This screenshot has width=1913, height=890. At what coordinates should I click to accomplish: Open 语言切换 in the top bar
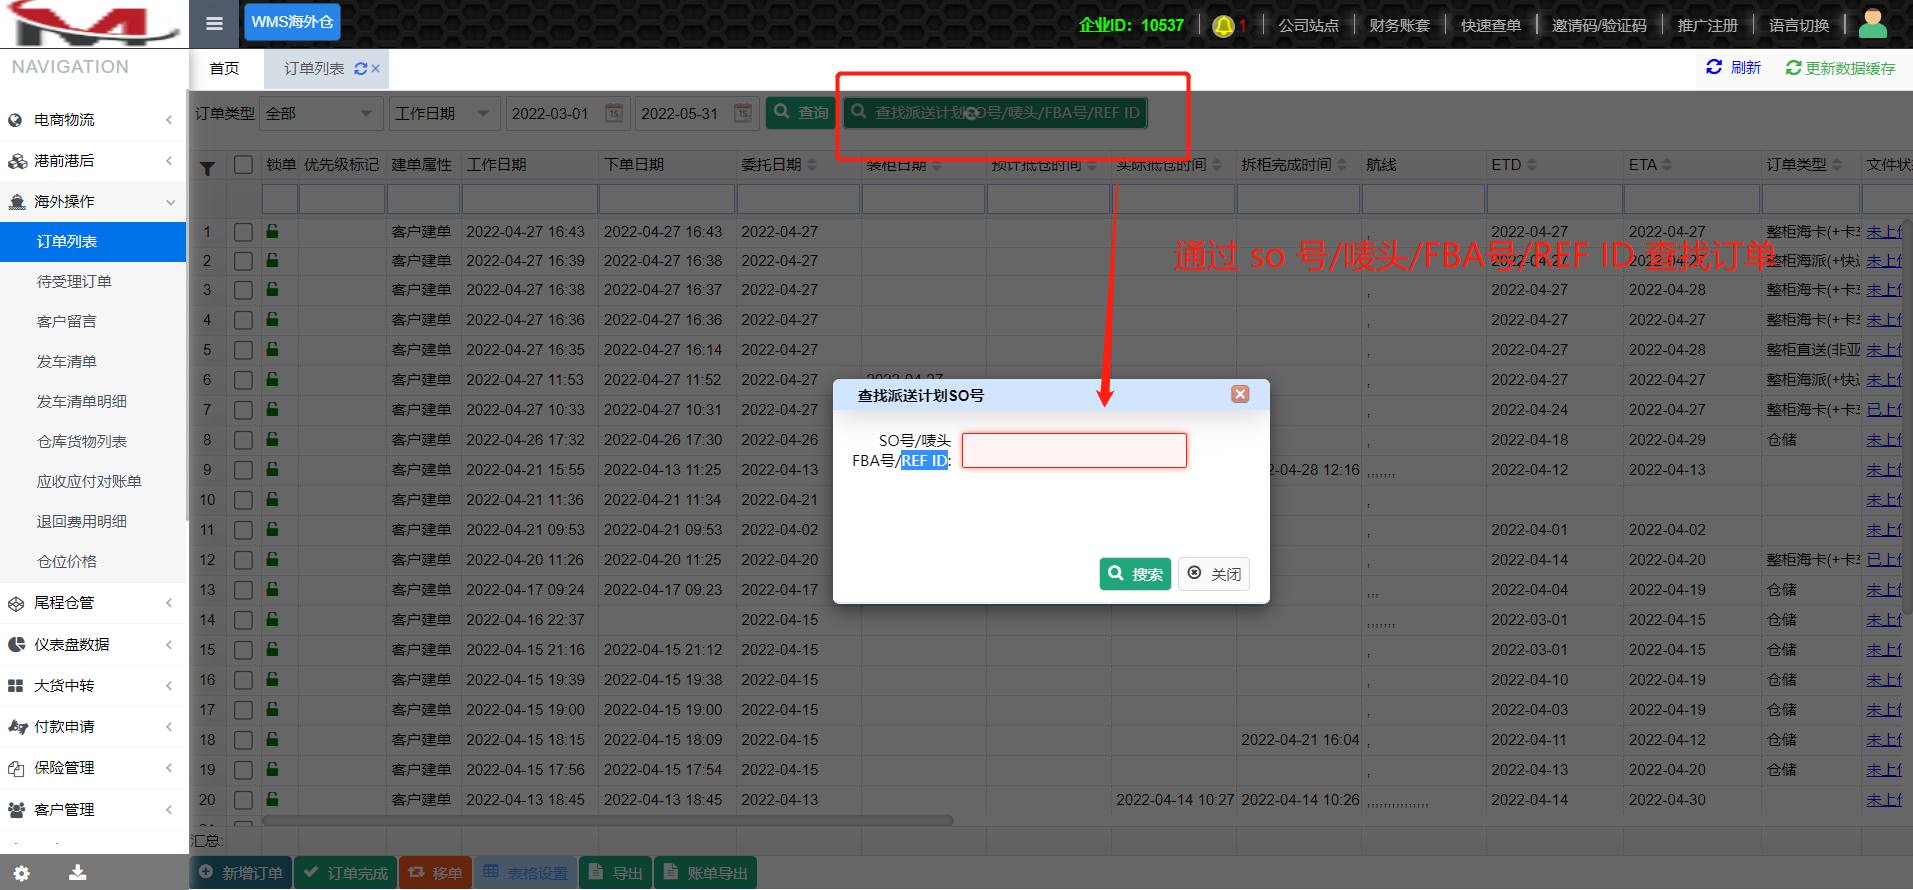click(x=1799, y=26)
